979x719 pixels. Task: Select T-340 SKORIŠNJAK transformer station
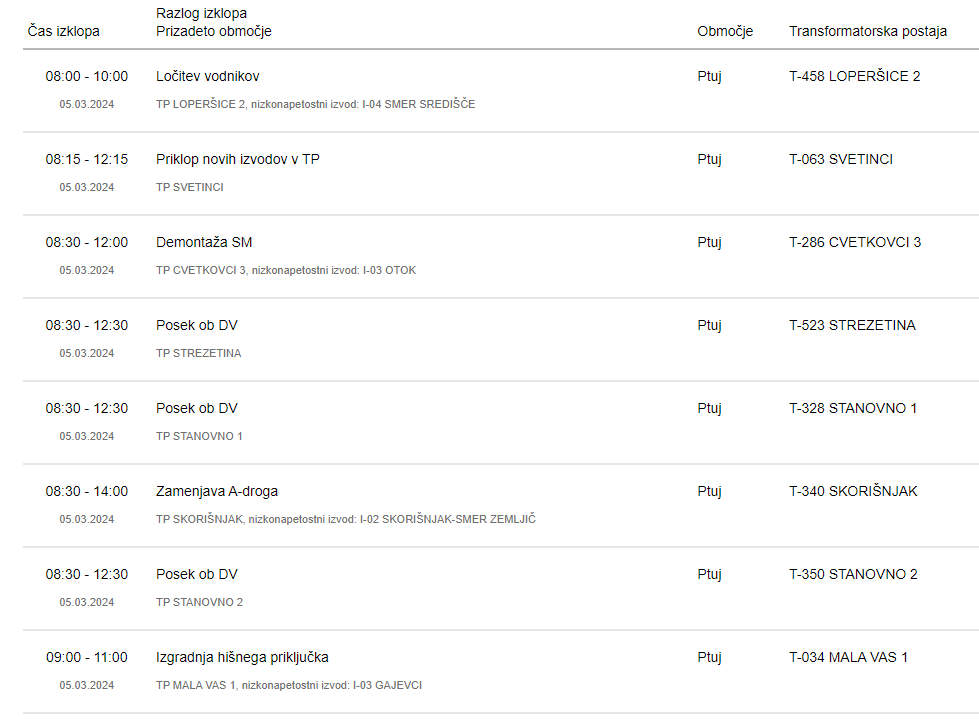(854, 491)
